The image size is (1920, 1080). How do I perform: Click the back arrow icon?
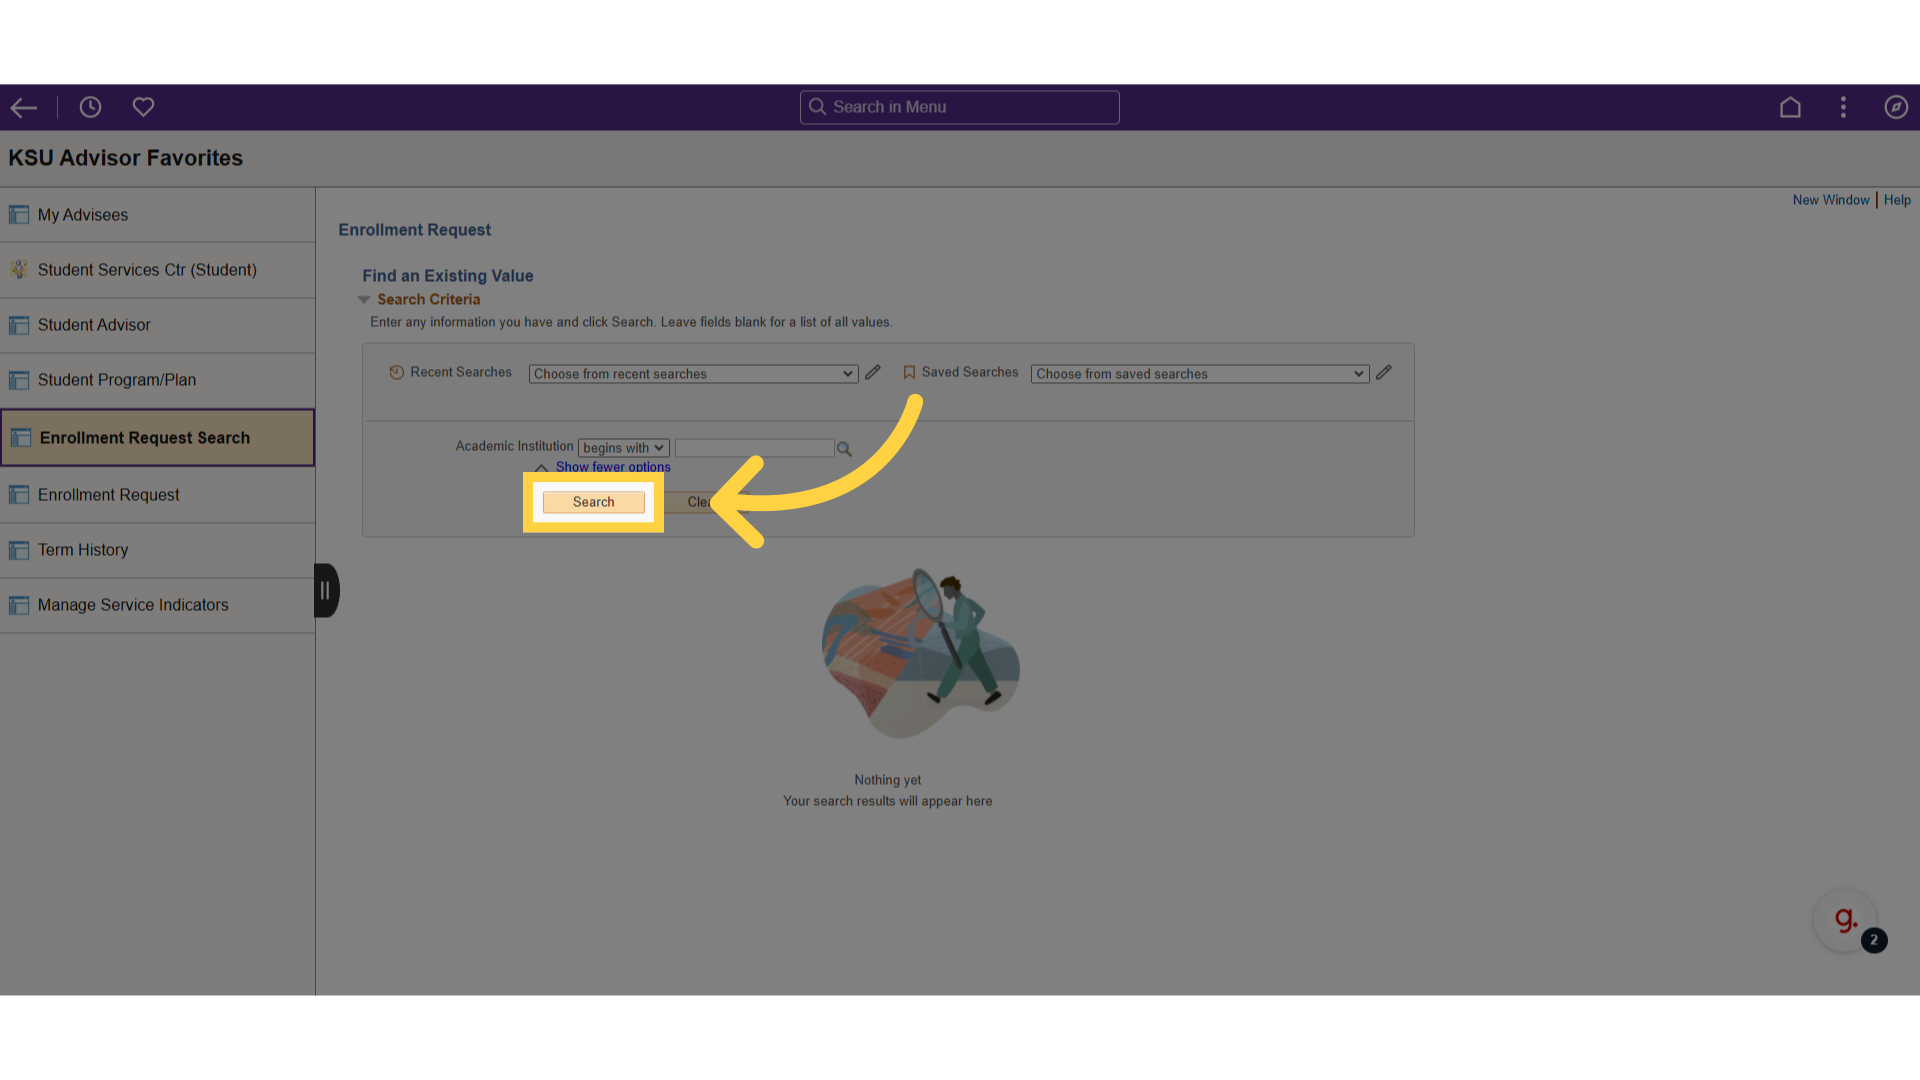coord(24,107)
